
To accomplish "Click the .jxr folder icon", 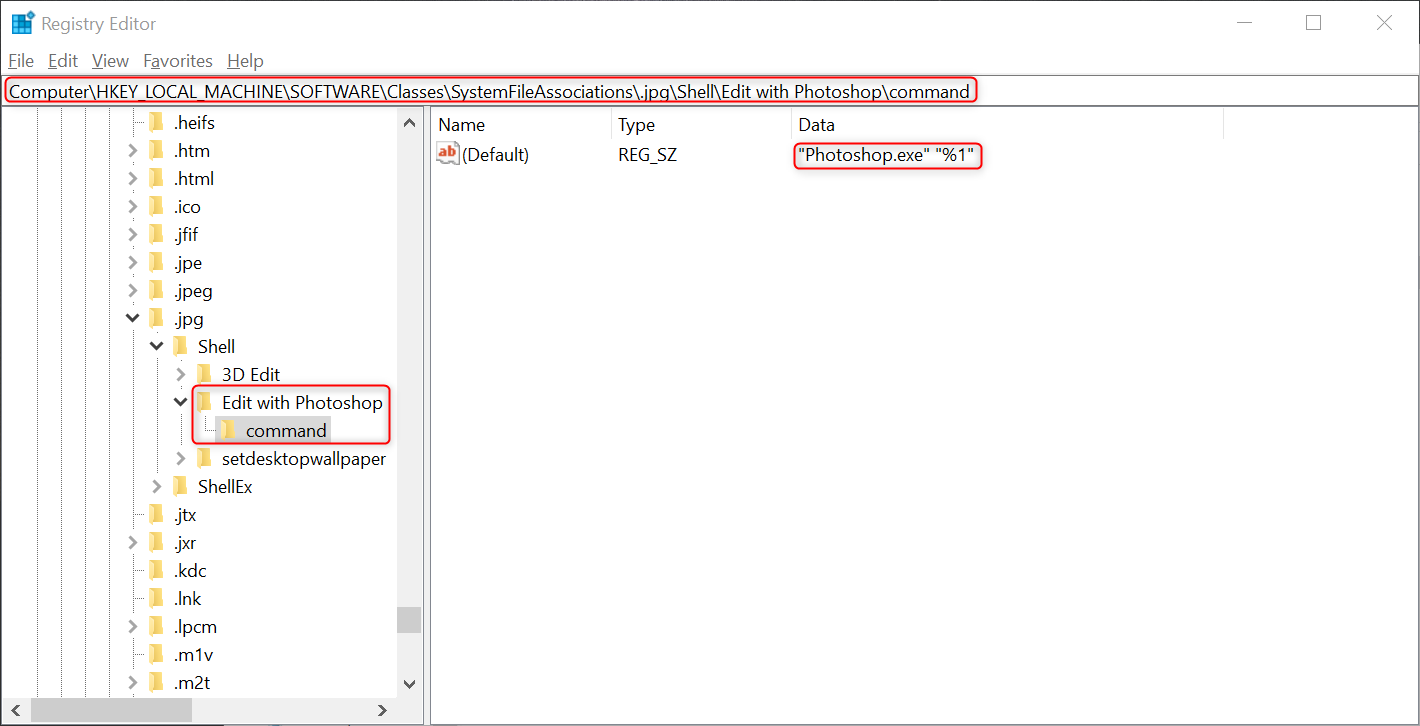I will pyautogui.click(x=156, y=543).
